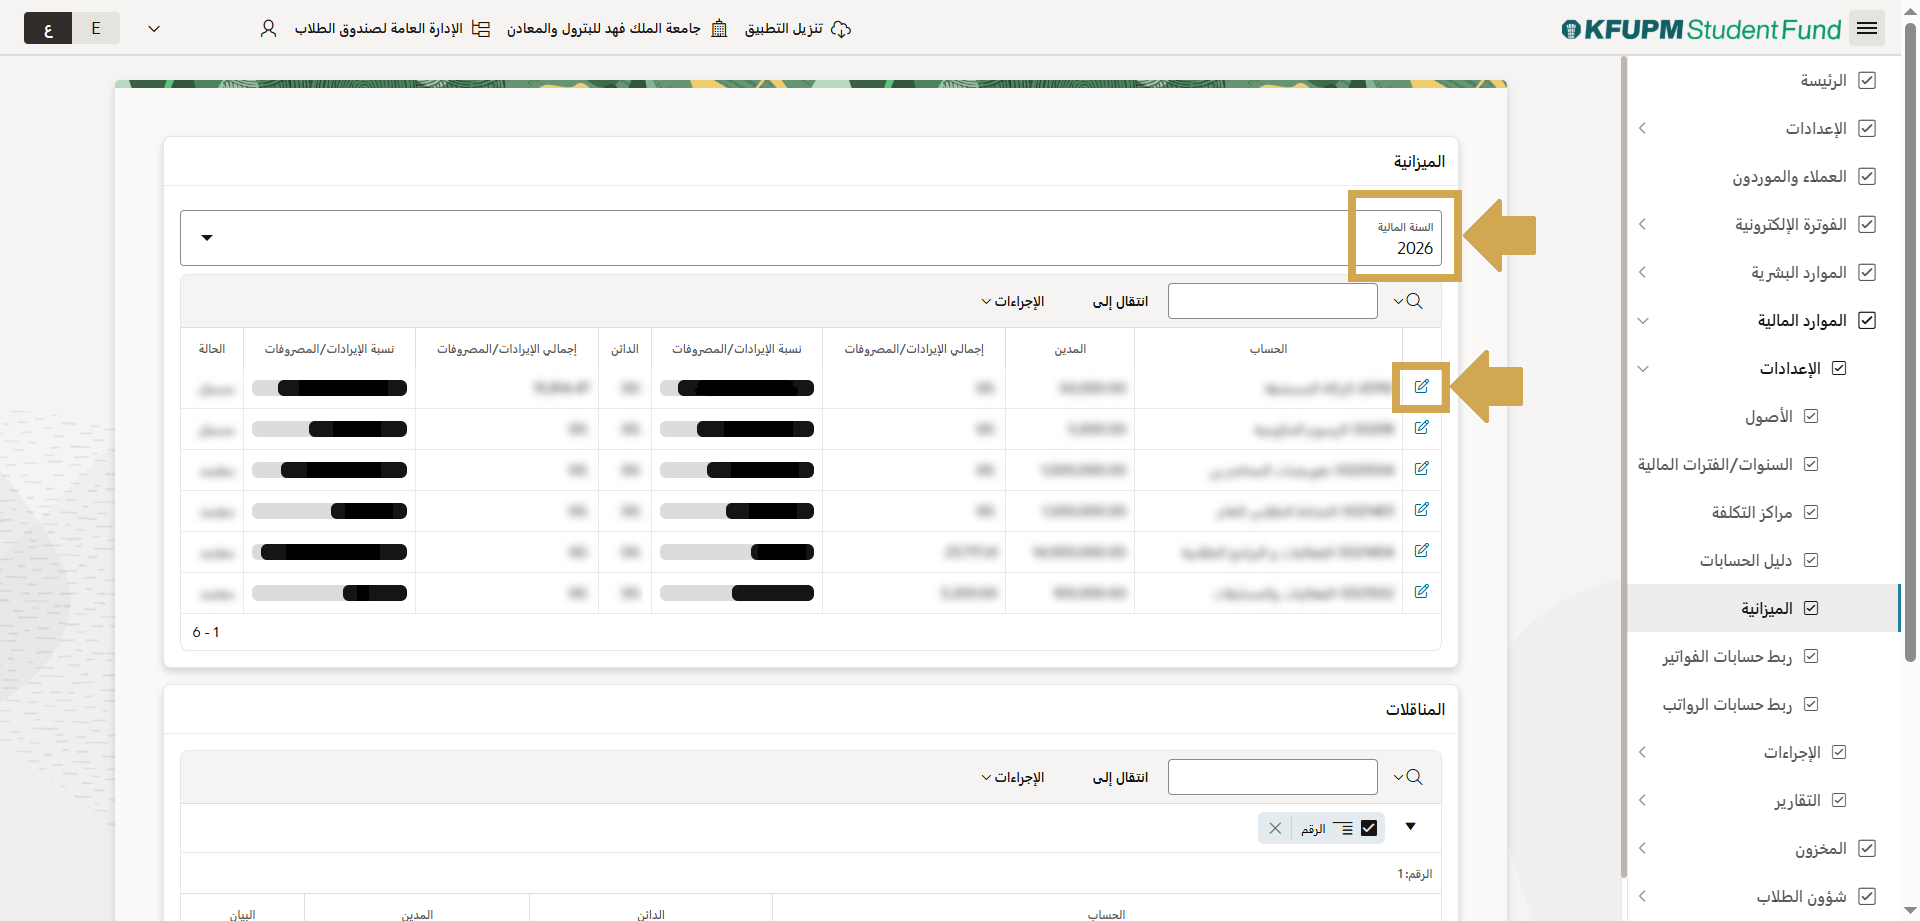Click the pagination text 6 - 1

coord(206,632)
